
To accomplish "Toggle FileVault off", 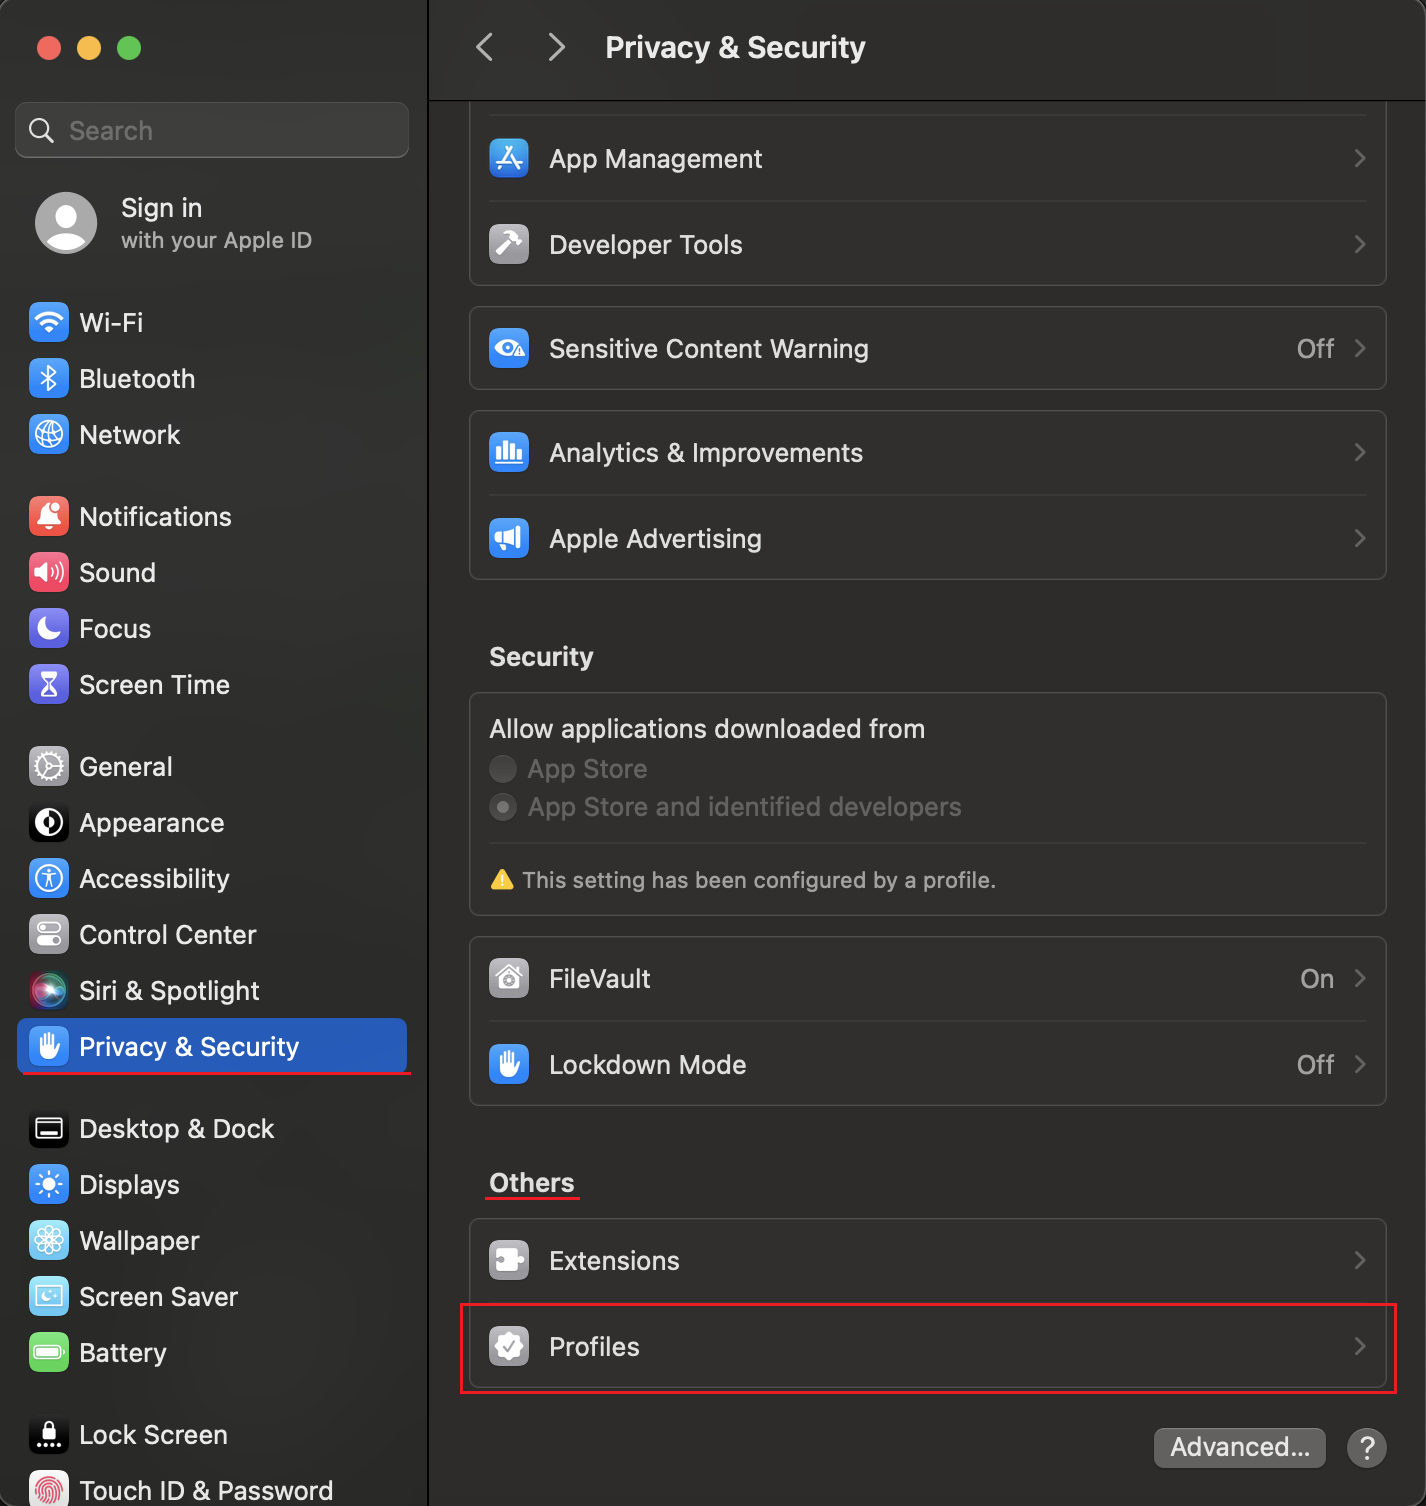I will click(x=1317, y=978).
